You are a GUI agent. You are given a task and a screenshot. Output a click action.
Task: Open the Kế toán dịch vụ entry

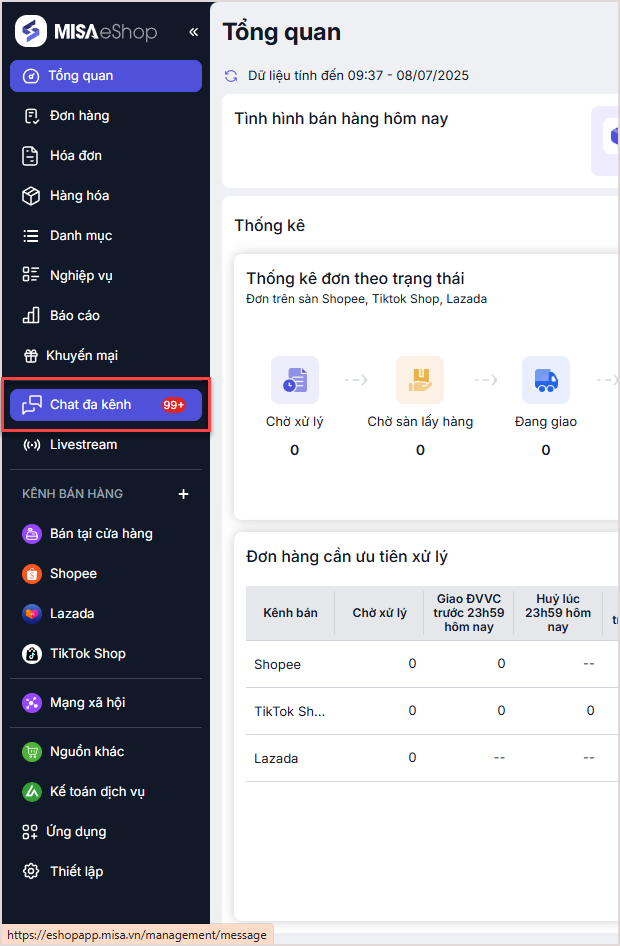[x=106, y=792]
